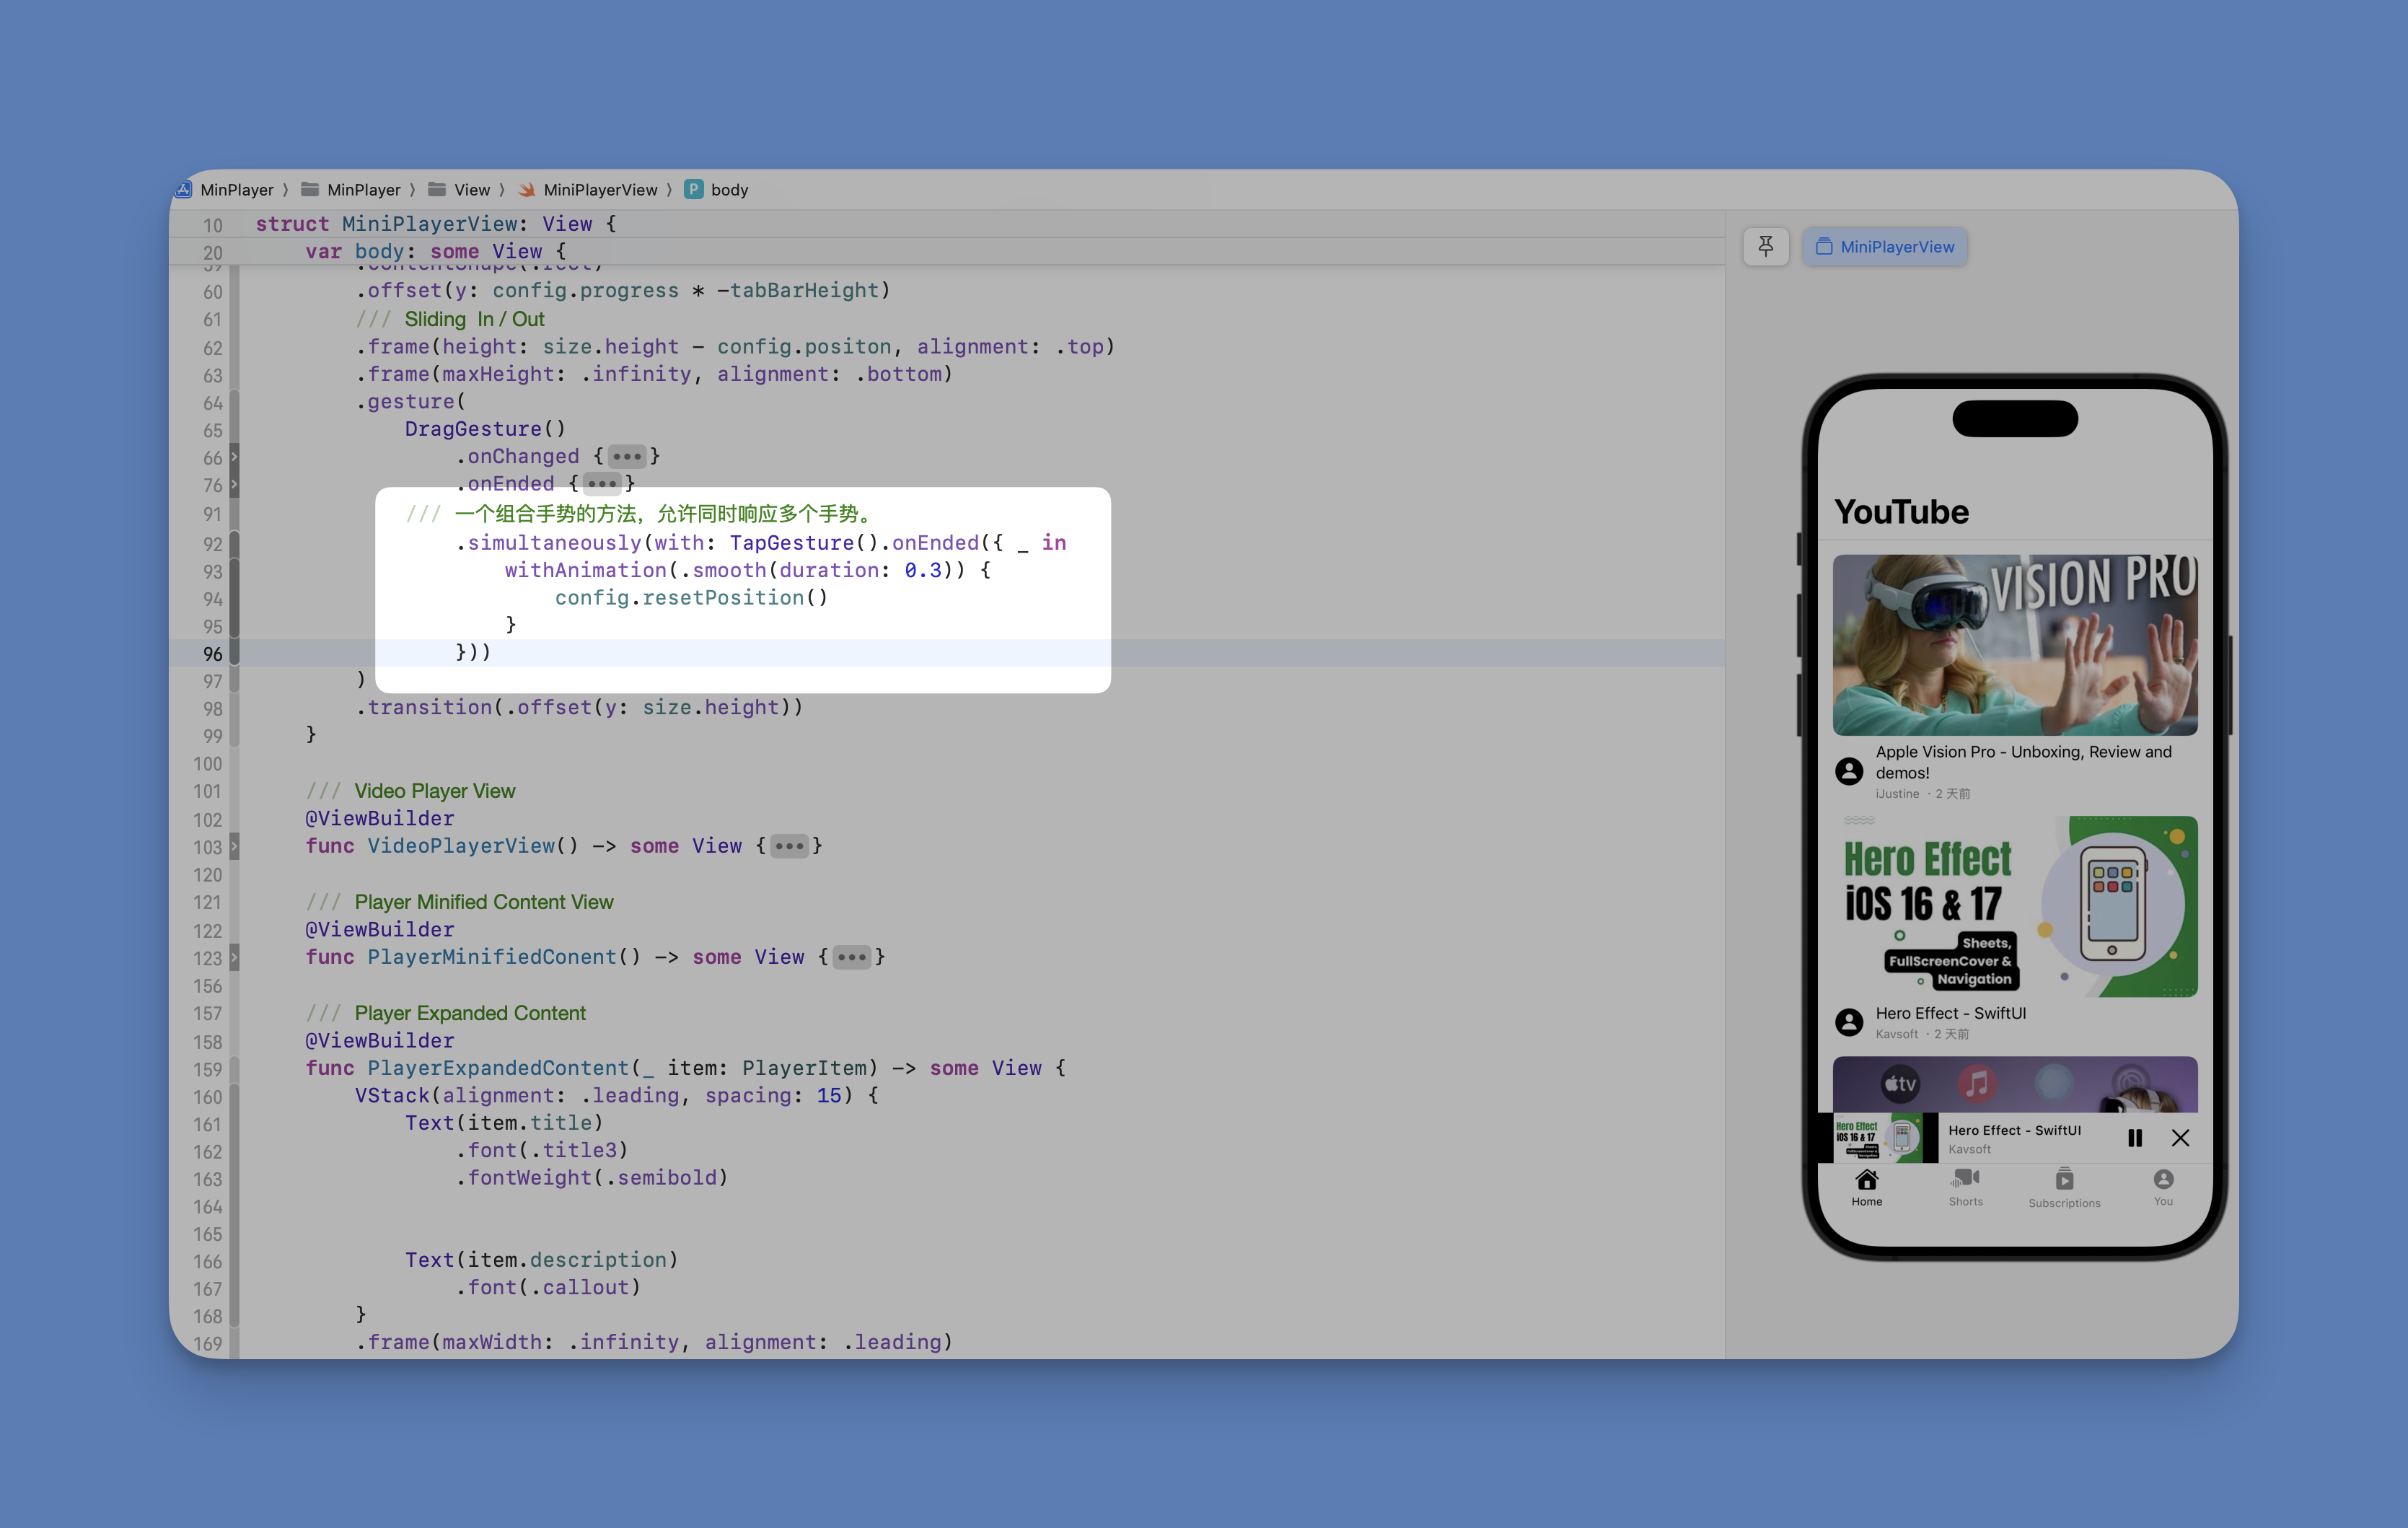Pause the mini player video
Screen dimensions: 2408x1528
2135,1138
